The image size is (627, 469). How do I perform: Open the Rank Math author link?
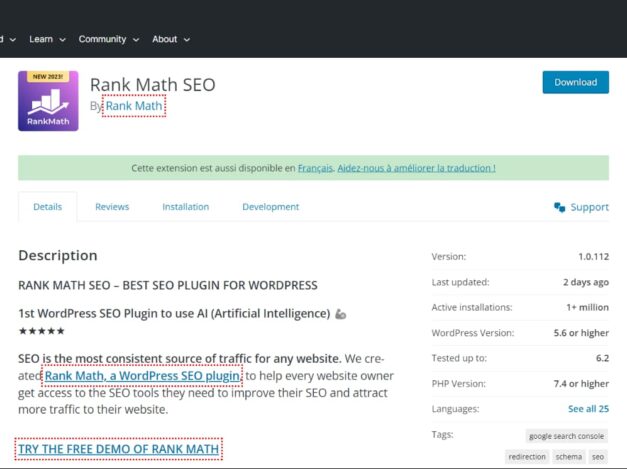(134, 106)
